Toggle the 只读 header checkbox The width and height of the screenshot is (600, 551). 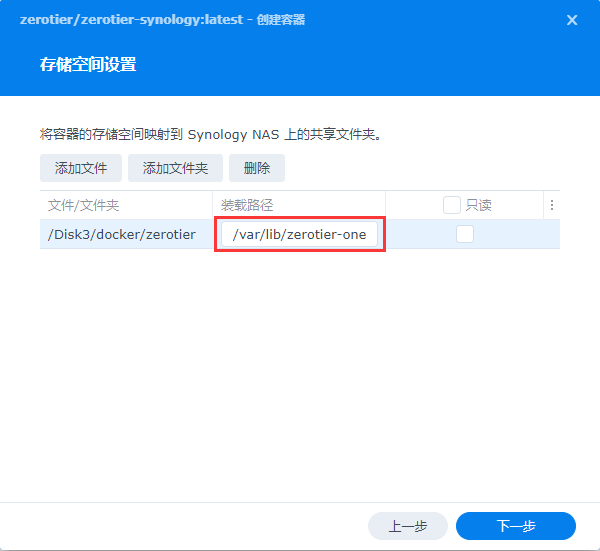point(452,205)
